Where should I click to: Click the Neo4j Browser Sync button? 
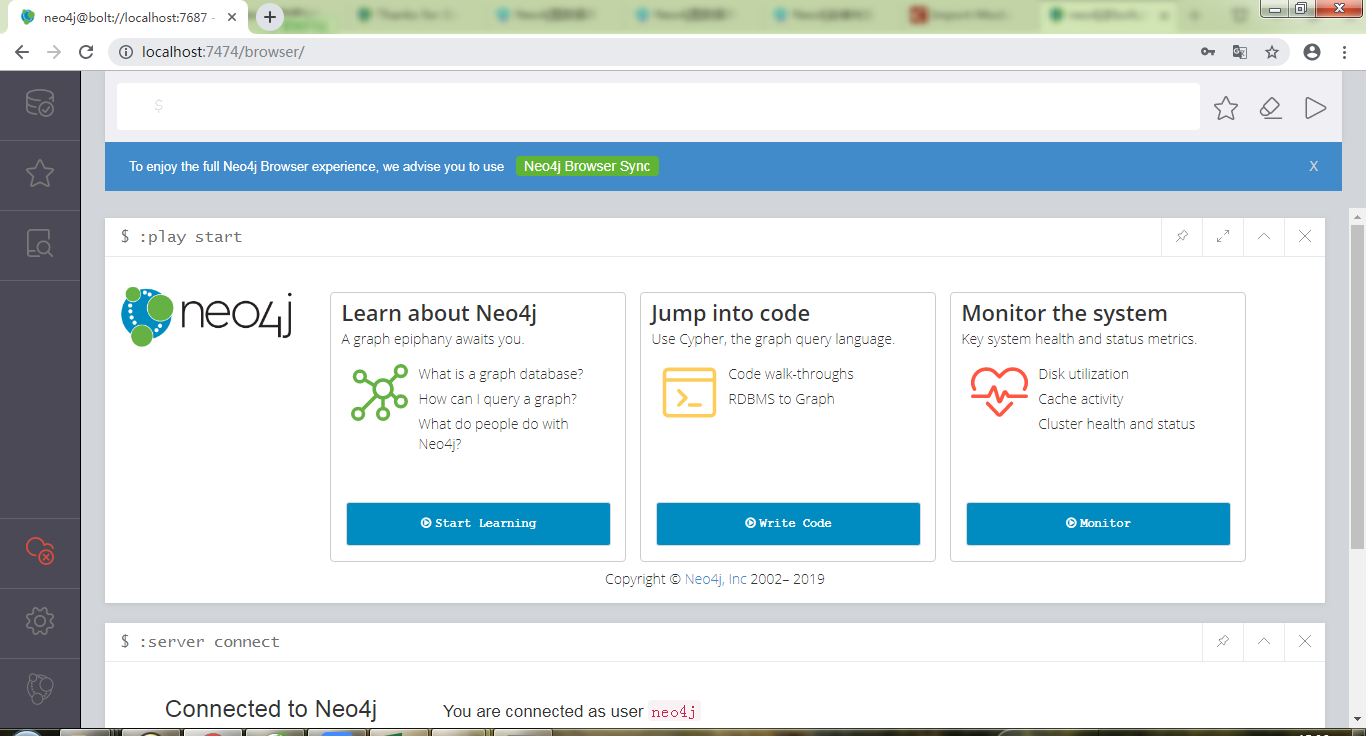click(587, 167)
